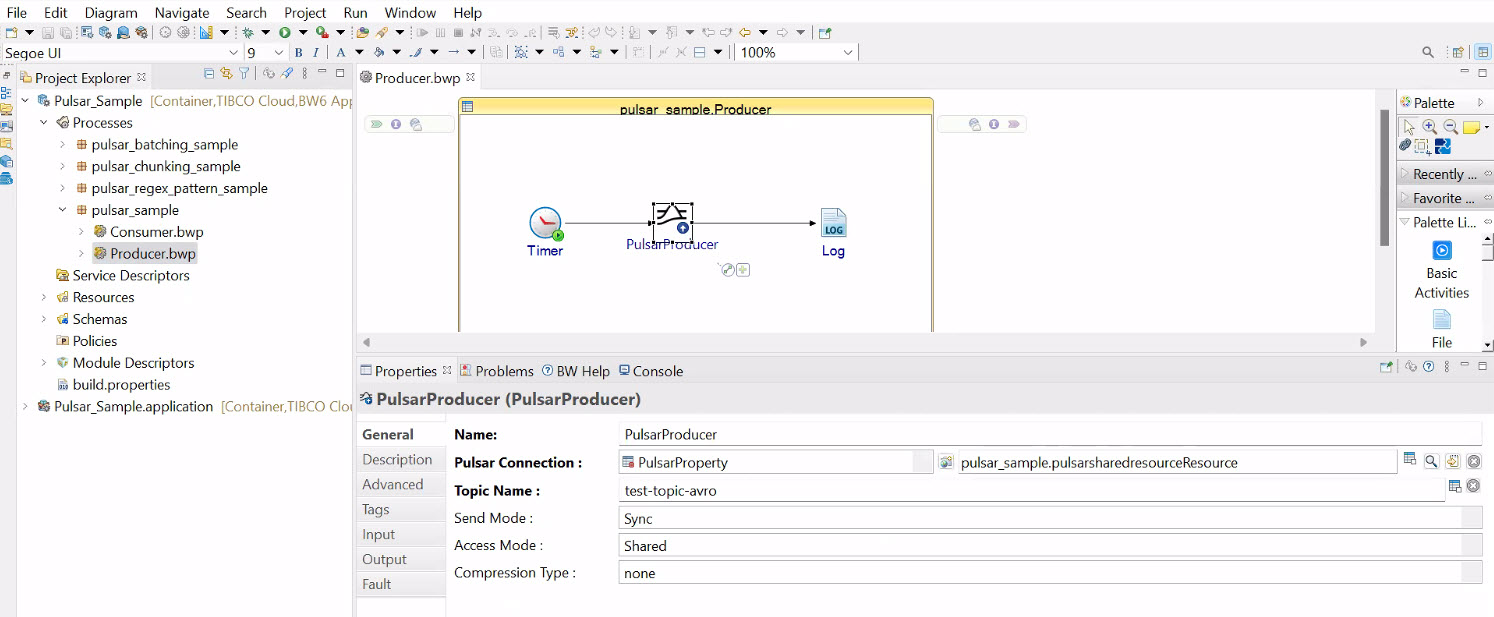This screenshot has width=1494, height=617.
Task: Expand the Resources folder in tree
Action: pyautogui.click(x=44, y=297)
